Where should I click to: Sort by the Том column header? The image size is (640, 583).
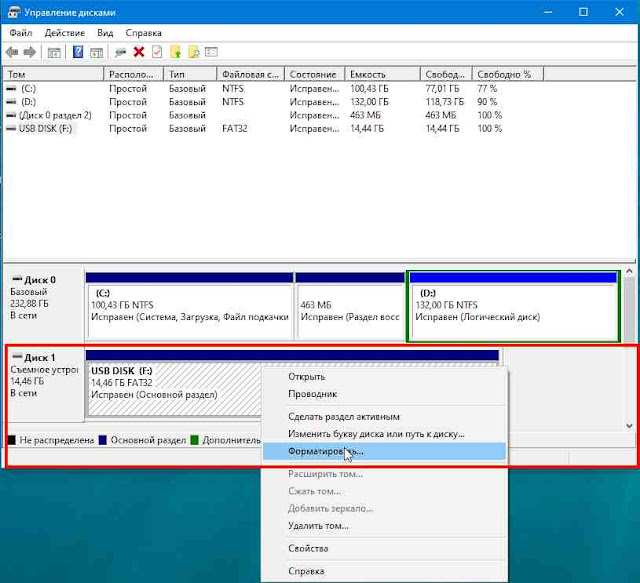tap(53, 74)
